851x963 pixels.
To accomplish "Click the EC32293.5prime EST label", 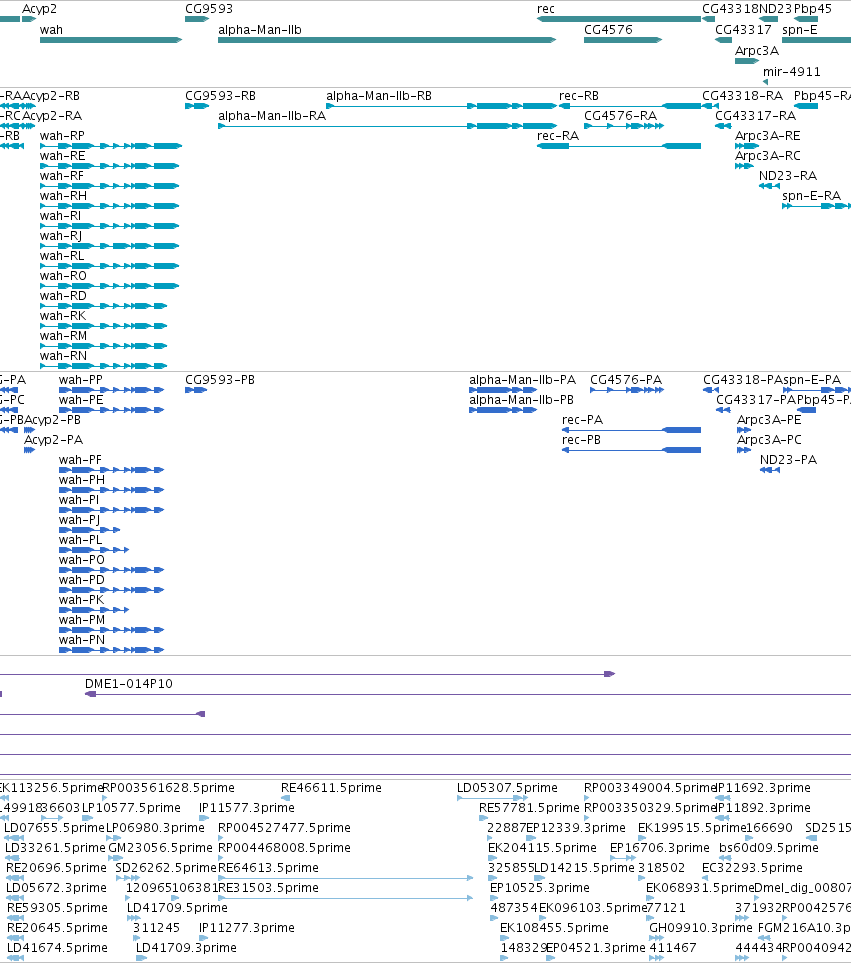I will click(752, 868).
